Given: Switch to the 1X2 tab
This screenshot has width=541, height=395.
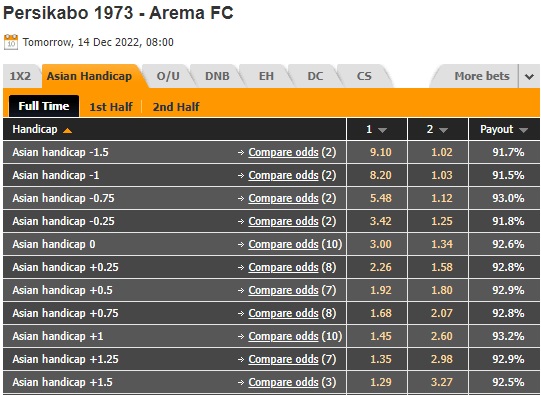Looking at the screenshot, I should click(x=20, y=76).
